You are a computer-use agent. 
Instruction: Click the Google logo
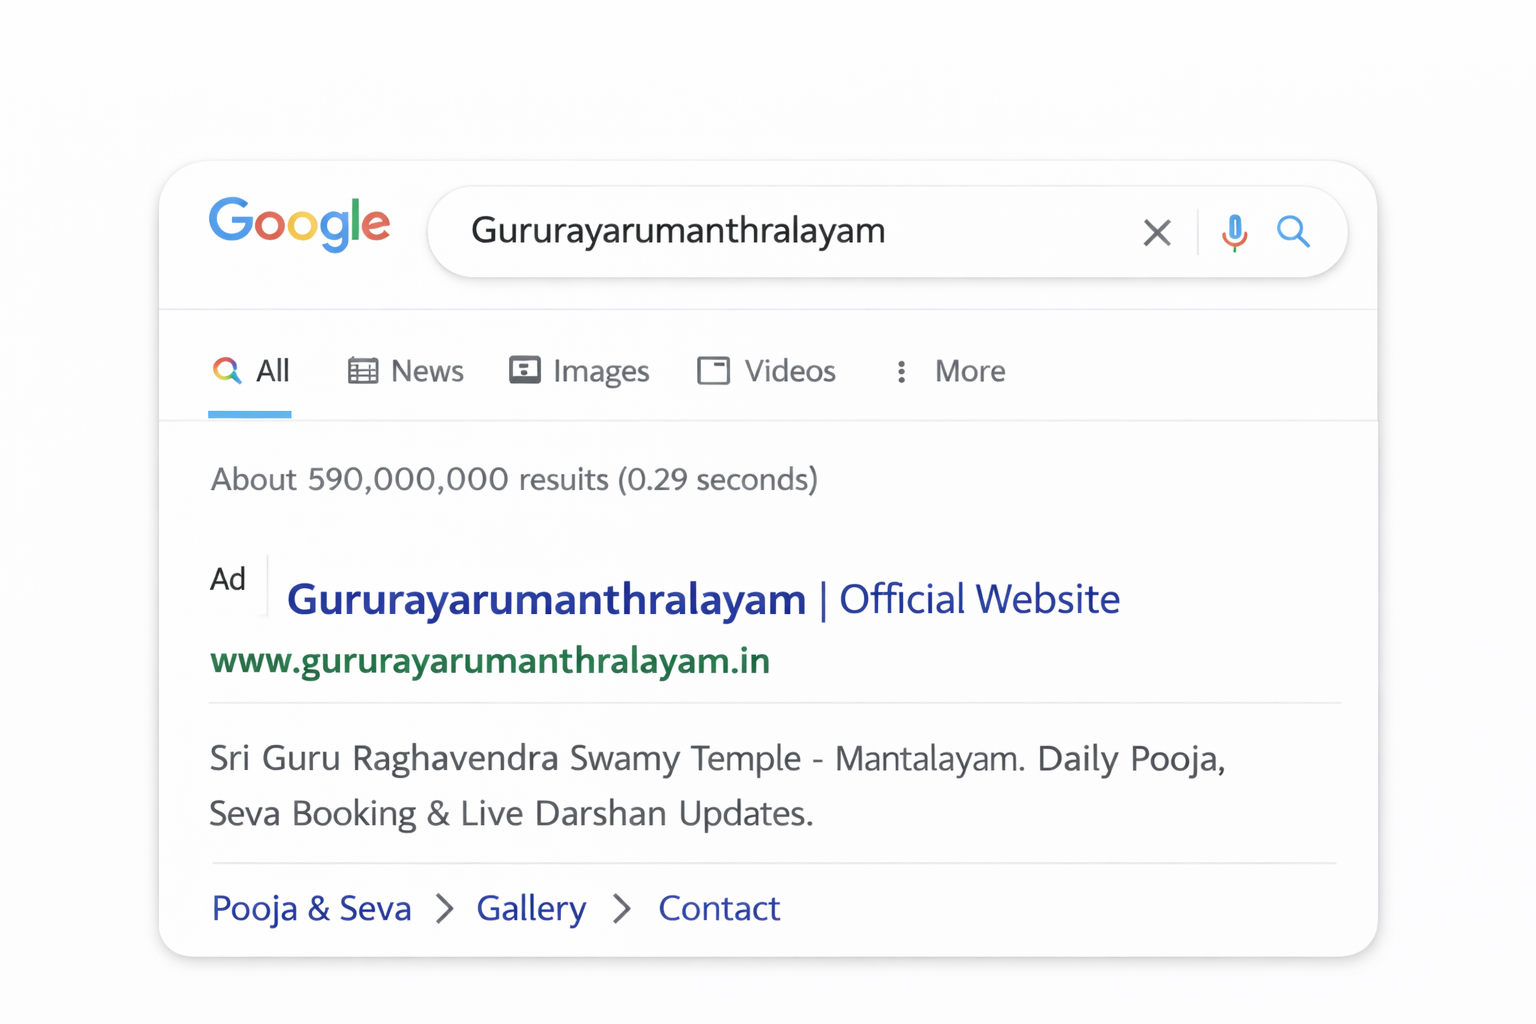click(299, 224)
